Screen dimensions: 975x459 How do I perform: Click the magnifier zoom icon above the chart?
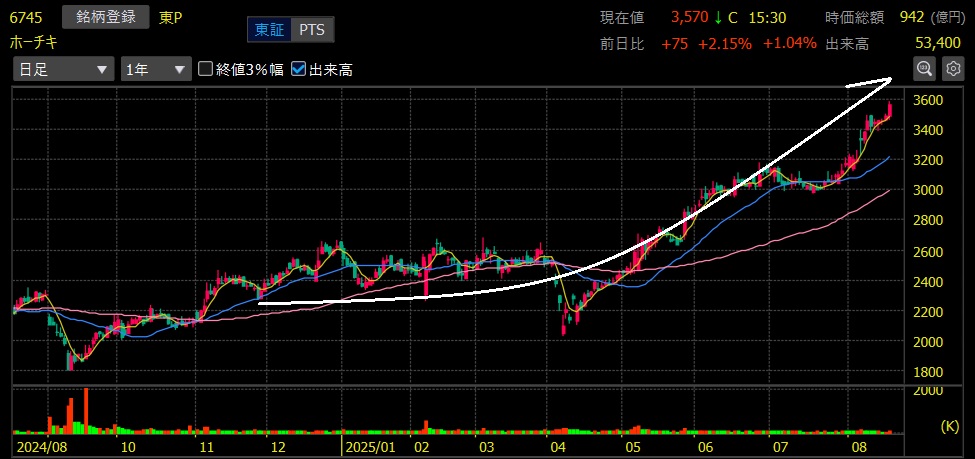[x=925, y=68]
